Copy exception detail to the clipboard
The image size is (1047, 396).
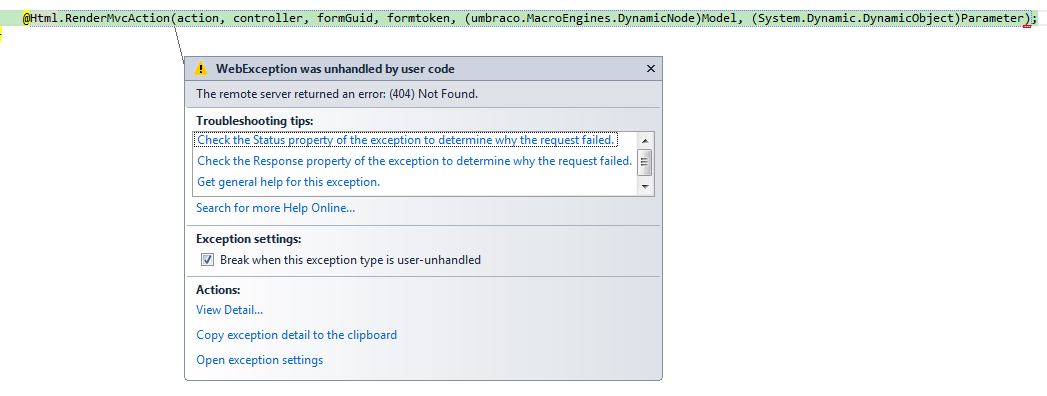tap(296, 335)
